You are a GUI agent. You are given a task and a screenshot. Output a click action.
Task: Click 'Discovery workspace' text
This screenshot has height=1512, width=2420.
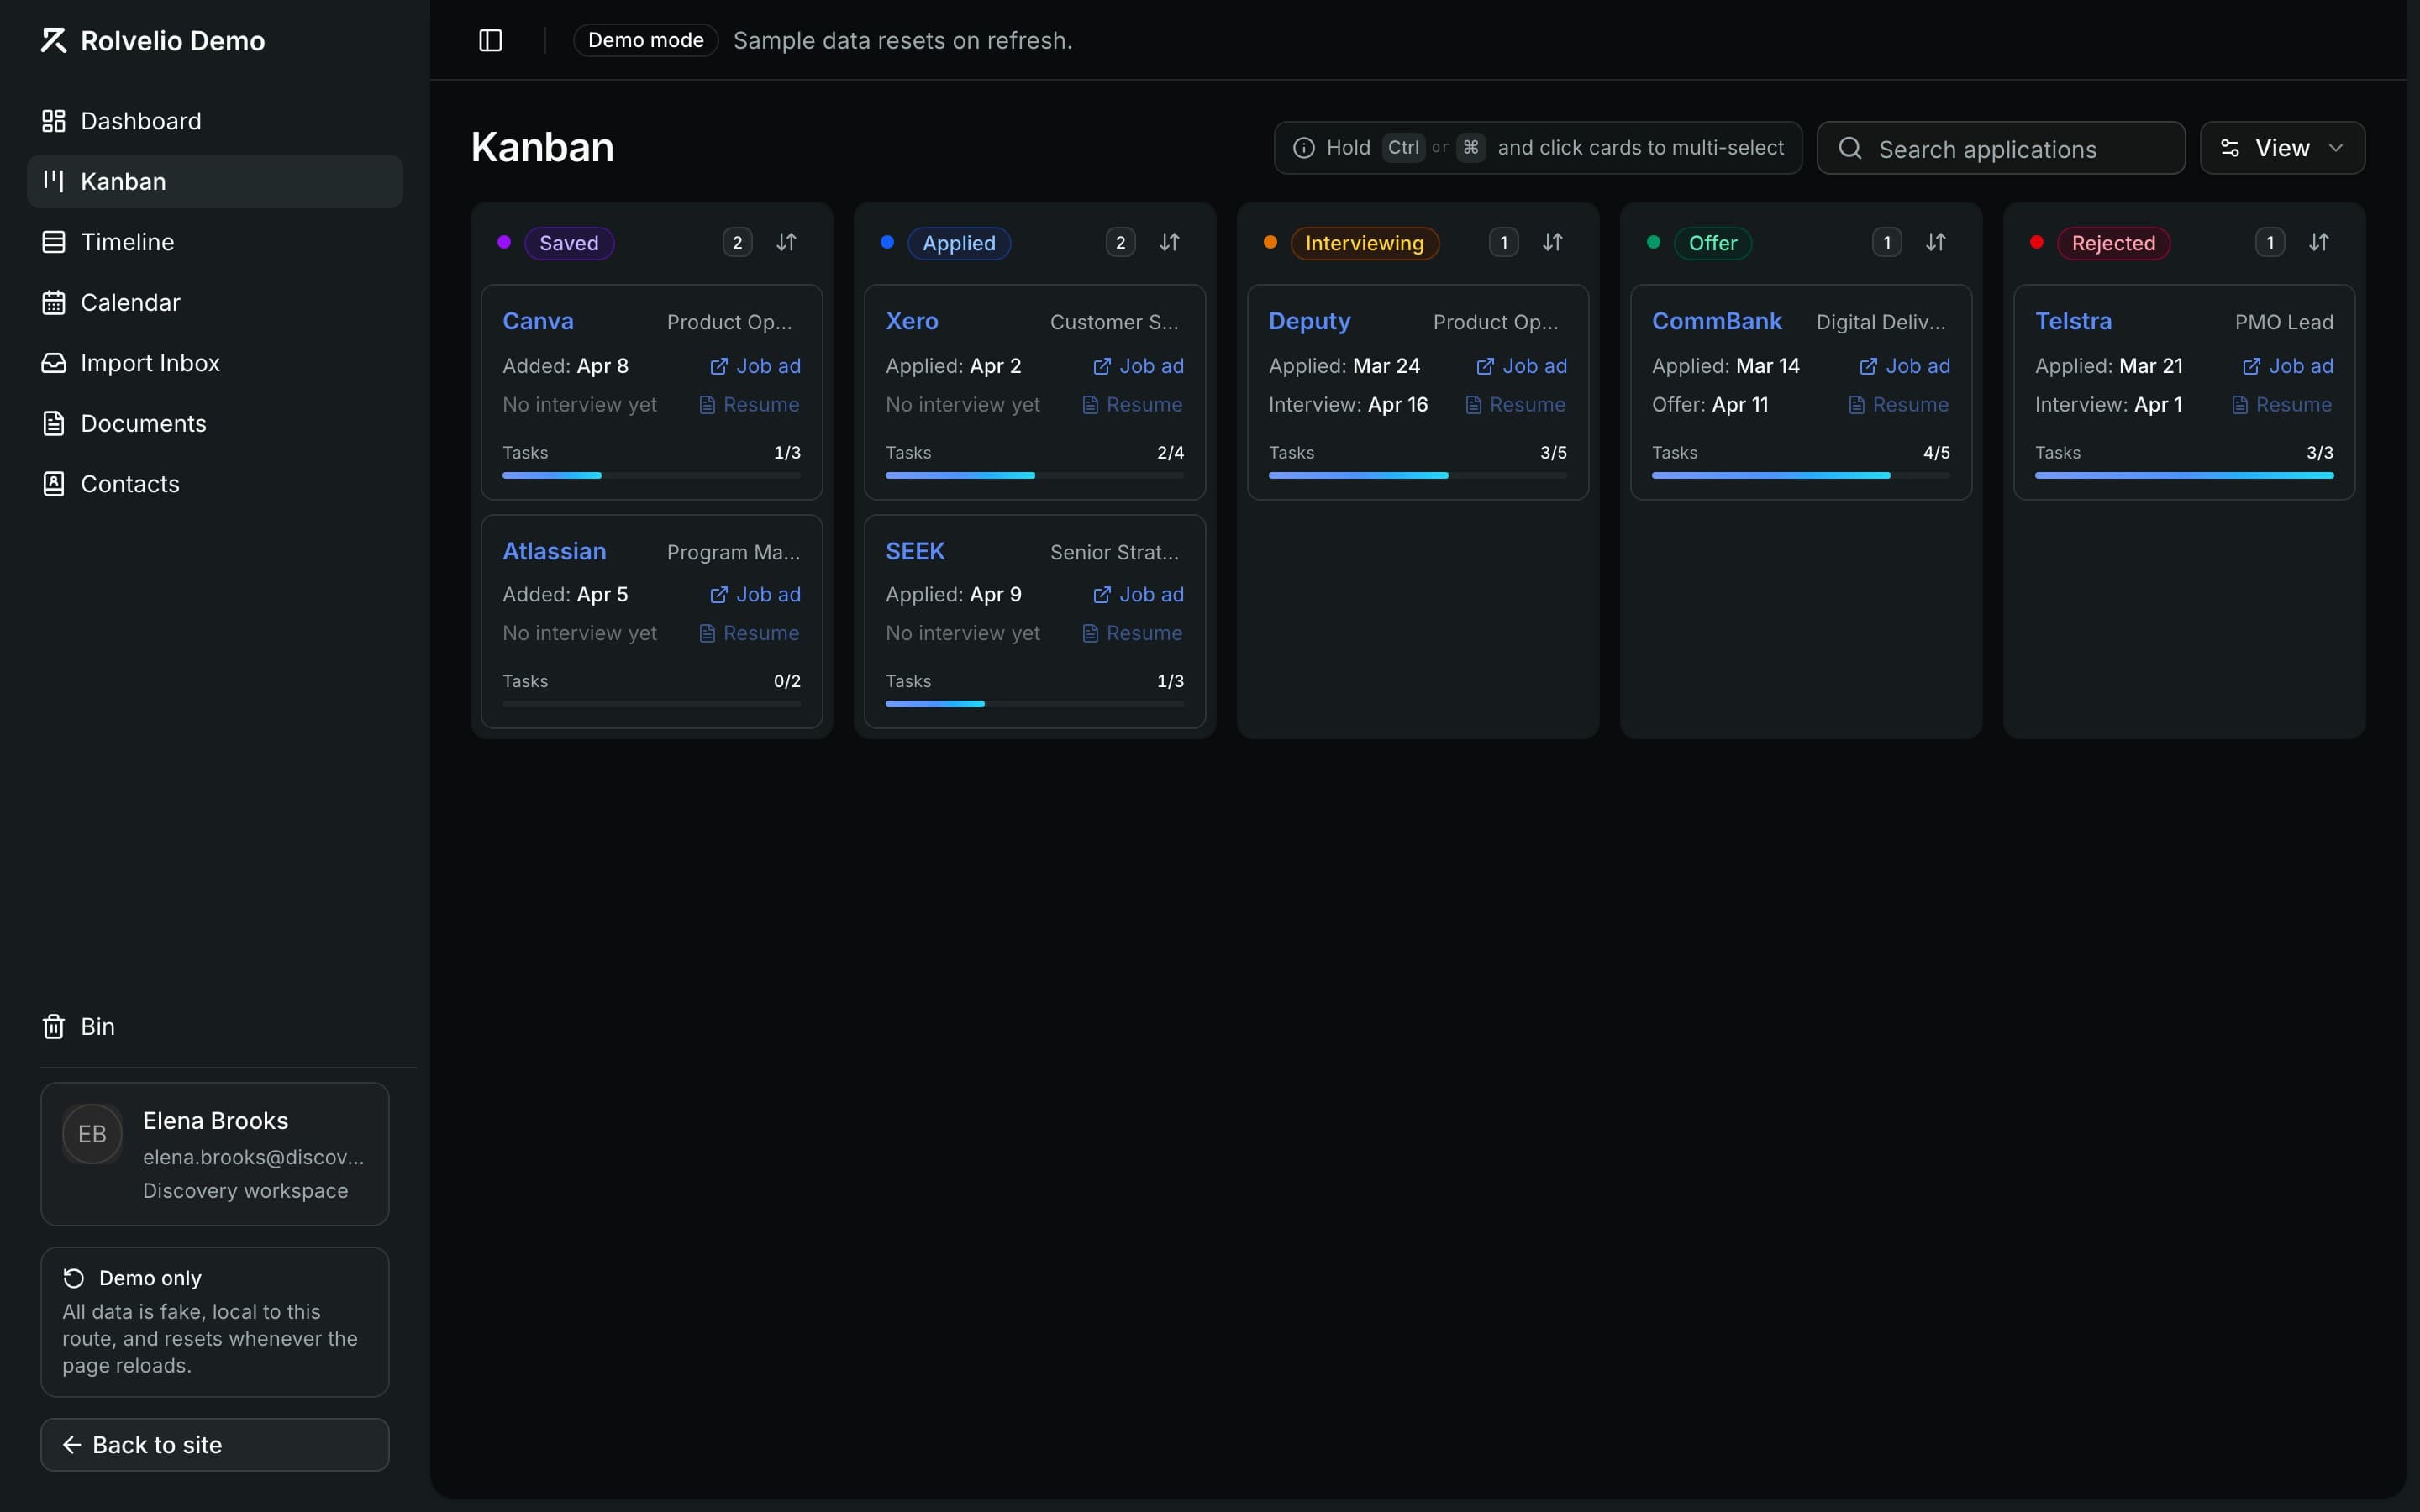click(245, 1190)
